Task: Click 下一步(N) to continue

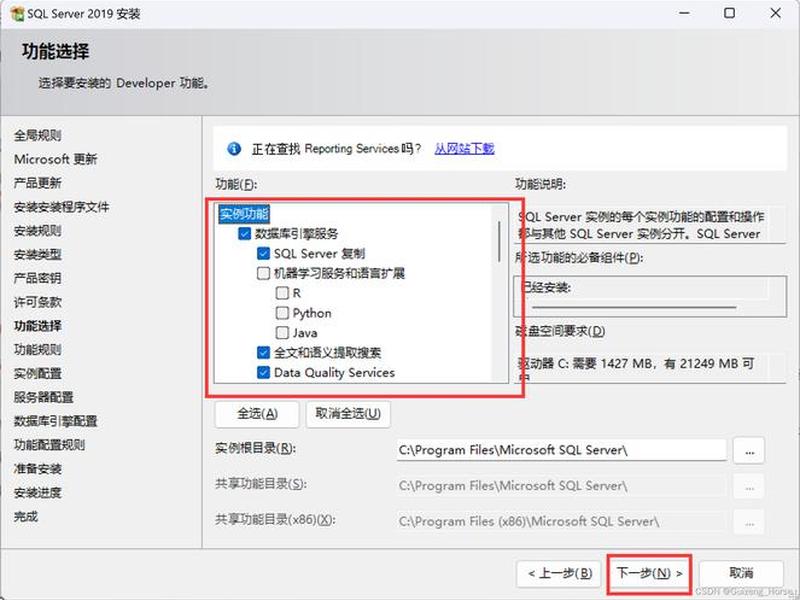Action: (649, 573)
